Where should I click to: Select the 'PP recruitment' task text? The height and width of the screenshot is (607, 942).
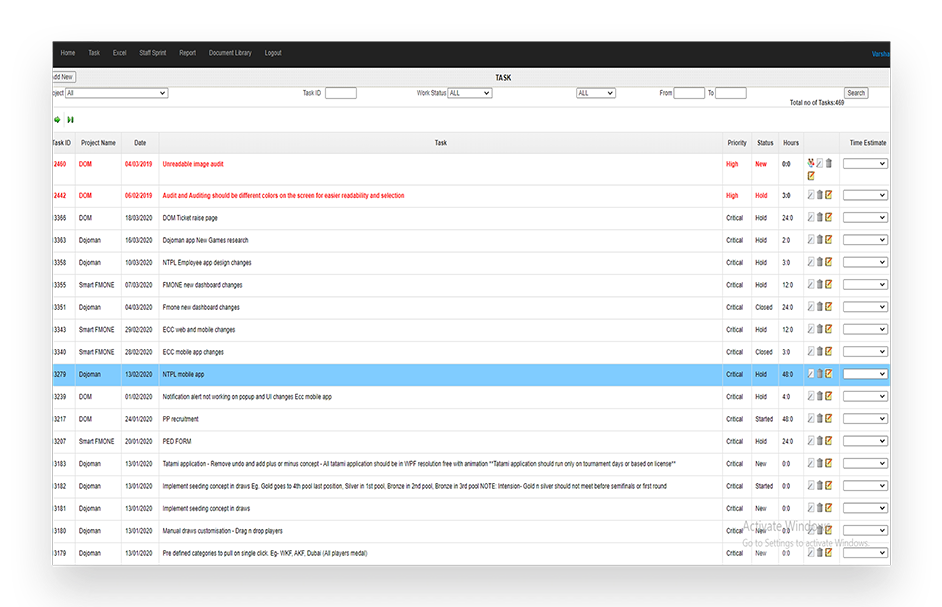coord(180,419)
